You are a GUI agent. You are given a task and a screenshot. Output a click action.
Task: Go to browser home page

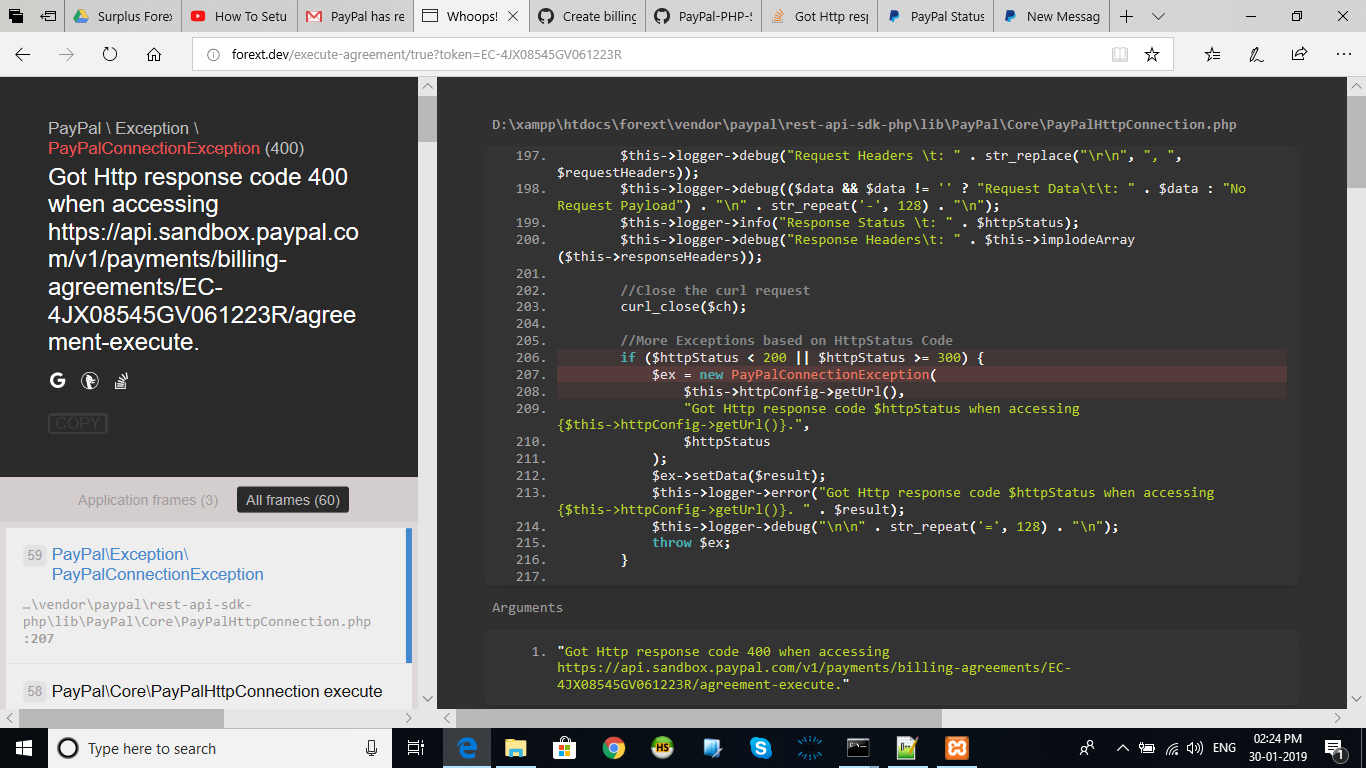click(x=154, y=55)
